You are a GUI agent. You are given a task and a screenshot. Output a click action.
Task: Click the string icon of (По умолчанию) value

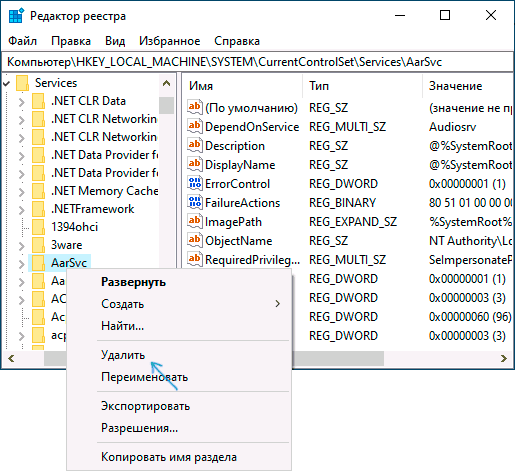tap(195, 107)
